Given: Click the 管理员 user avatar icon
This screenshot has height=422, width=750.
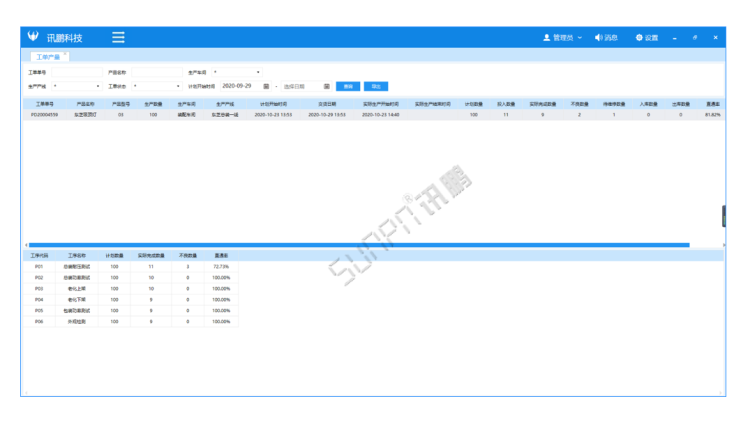Looking at the screenshot, I should [546, 37].
